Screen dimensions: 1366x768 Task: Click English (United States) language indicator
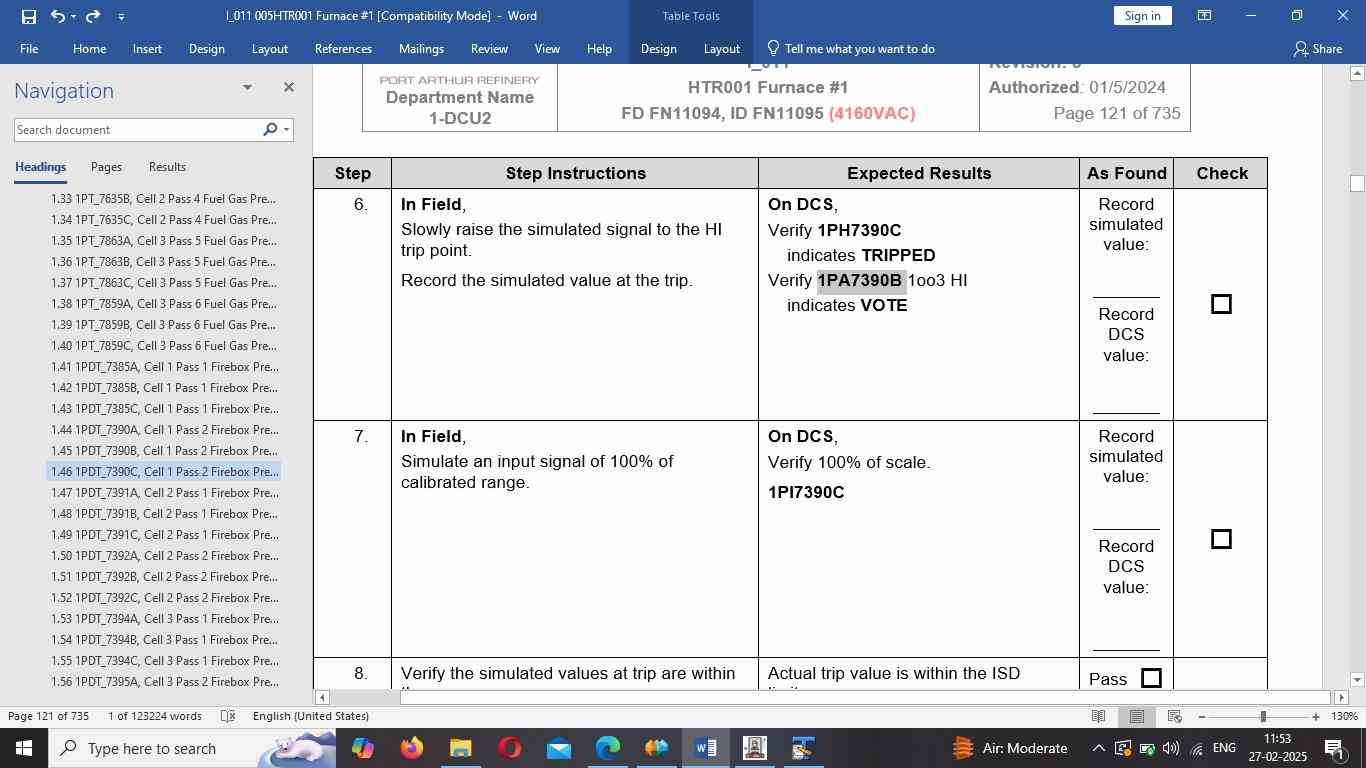311,716
